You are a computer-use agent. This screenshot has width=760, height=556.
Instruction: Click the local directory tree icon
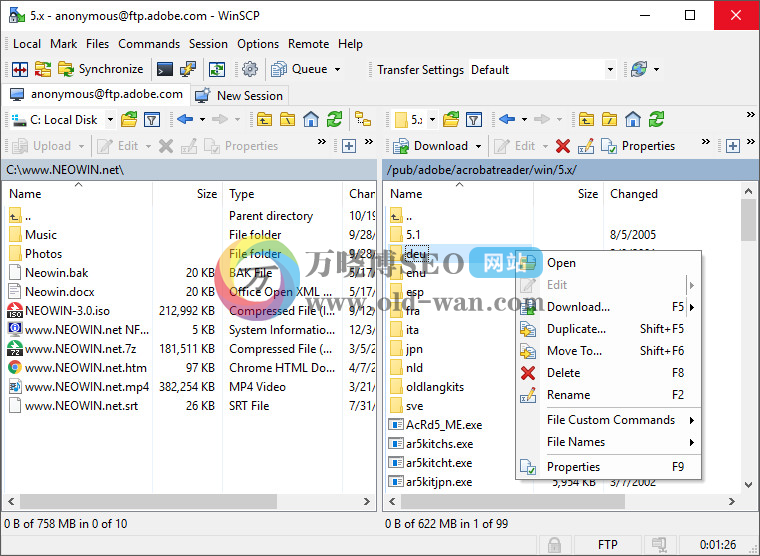coord(363,119)
